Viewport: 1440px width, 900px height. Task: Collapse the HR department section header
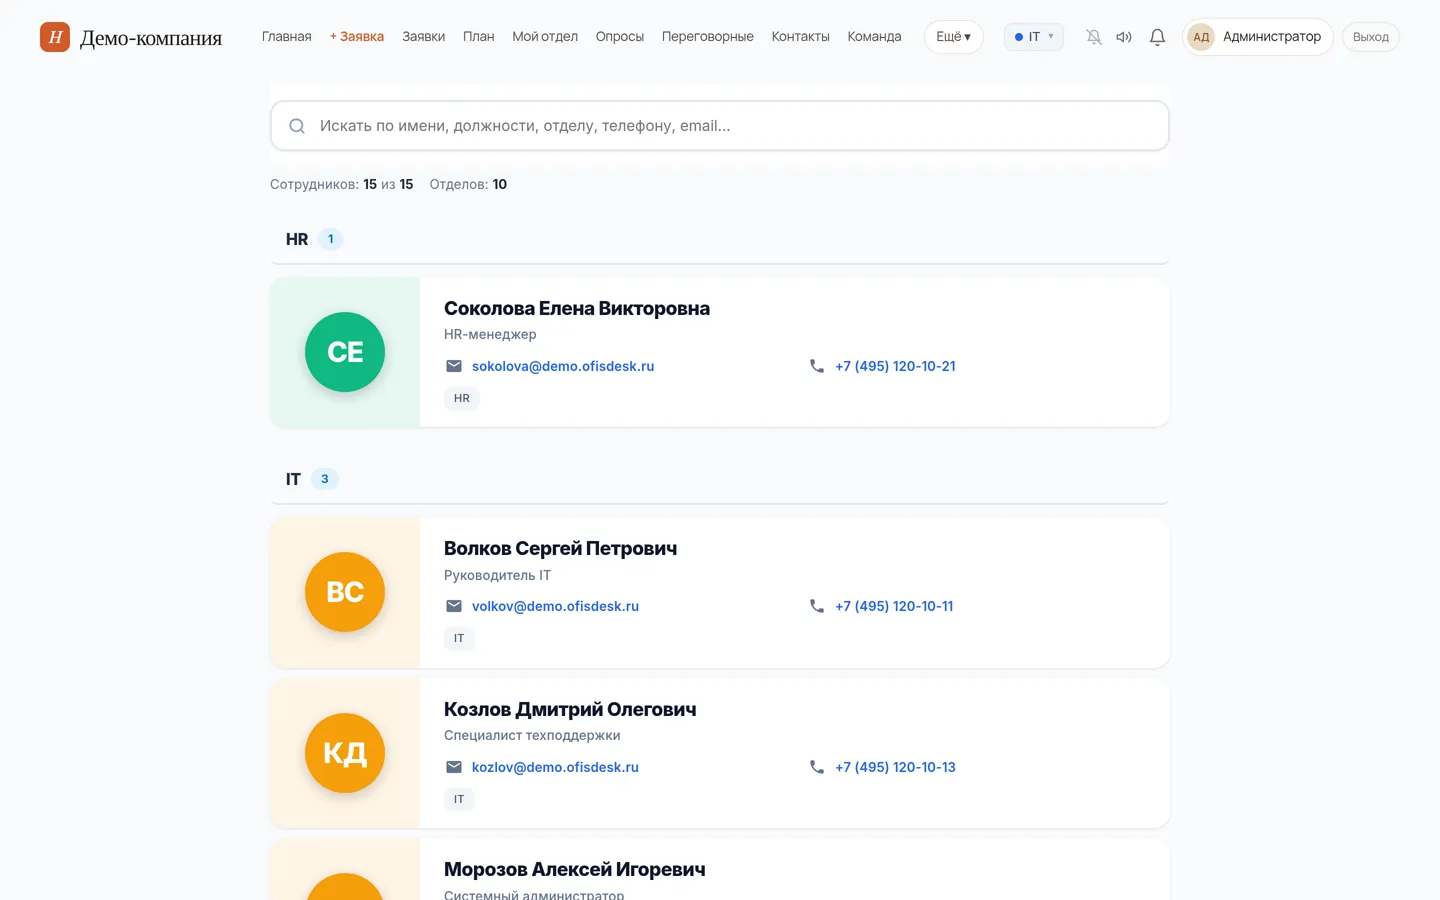[x=720, y=240]
